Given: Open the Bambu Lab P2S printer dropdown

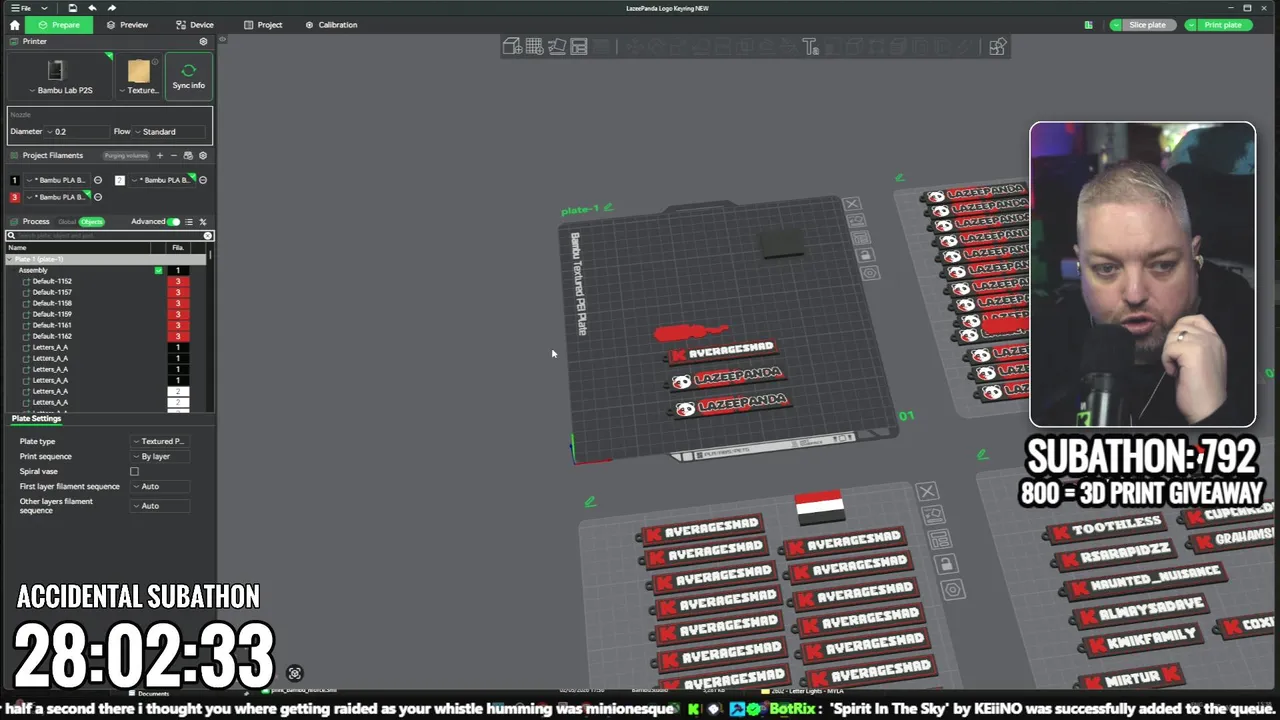Looking at the screenshot, I should [62, 76].
